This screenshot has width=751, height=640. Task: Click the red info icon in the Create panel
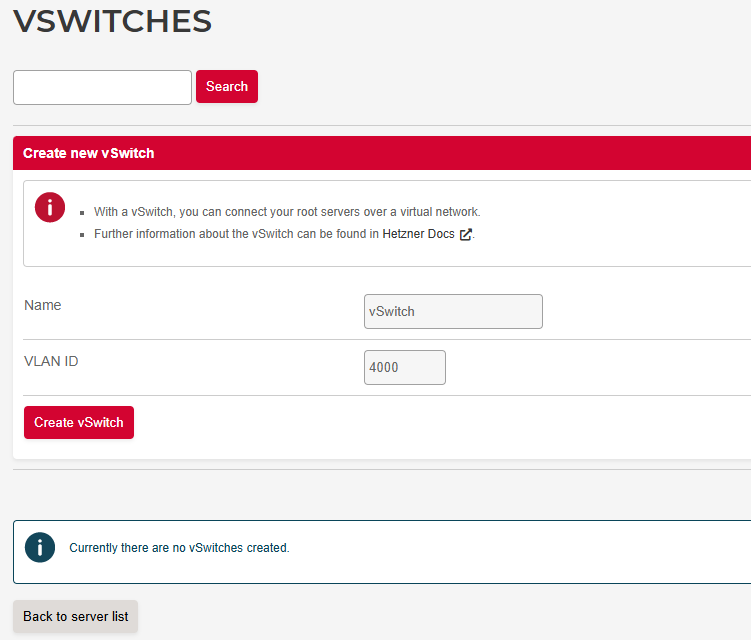point(50,208)
